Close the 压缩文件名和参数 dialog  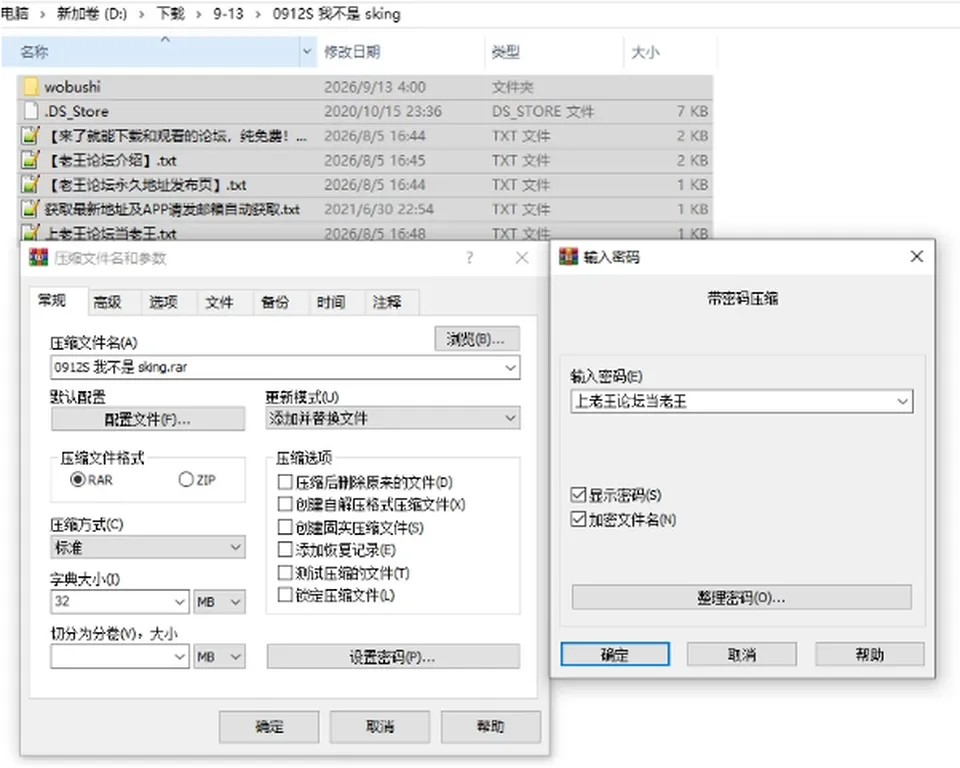click(522, 258)
